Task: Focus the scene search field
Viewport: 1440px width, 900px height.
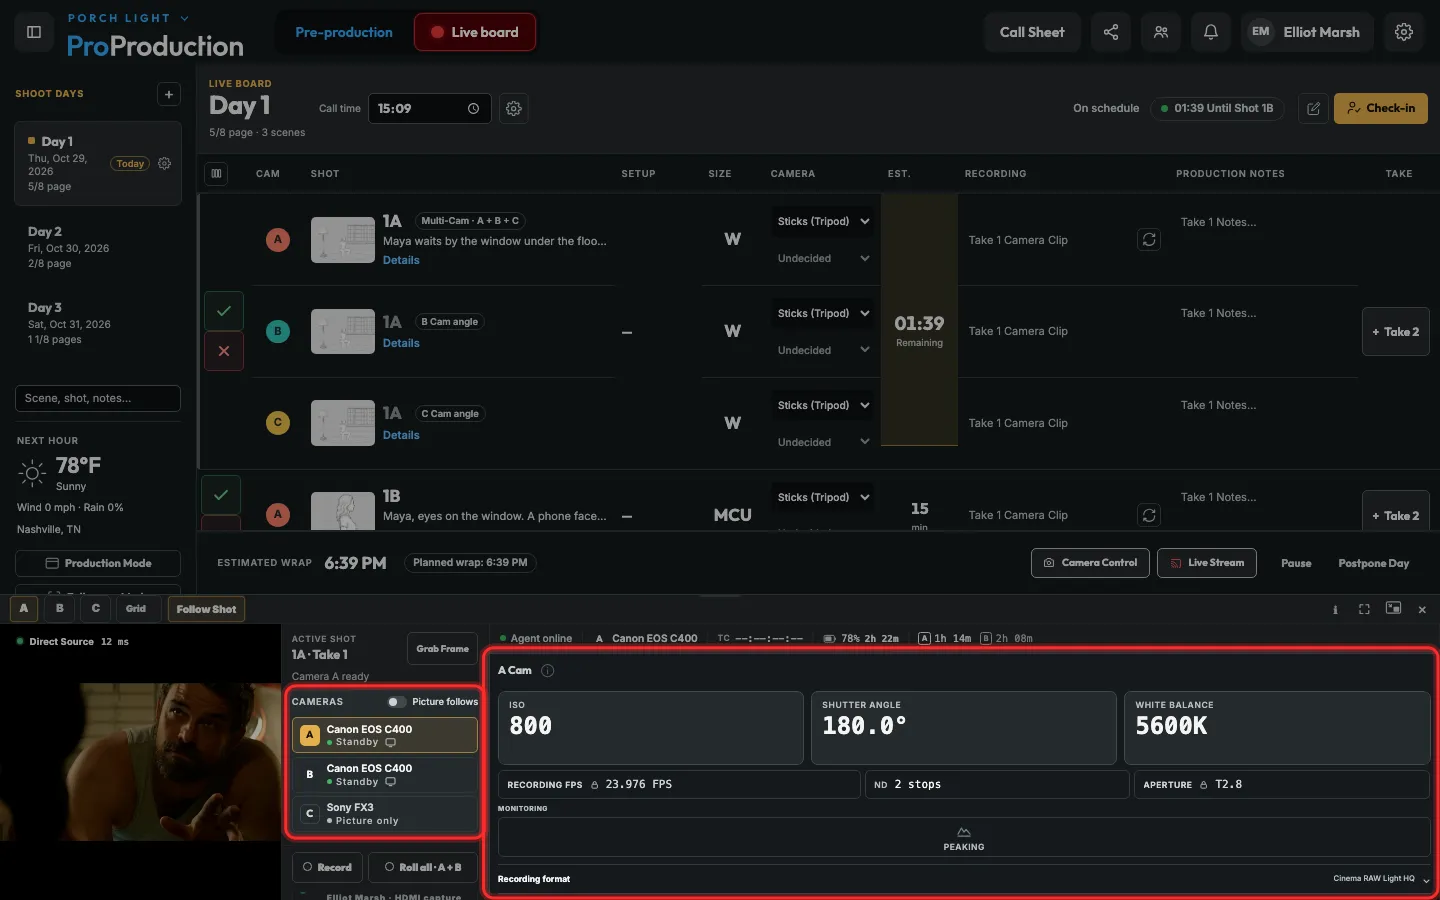Action: (x=98, y=398)
